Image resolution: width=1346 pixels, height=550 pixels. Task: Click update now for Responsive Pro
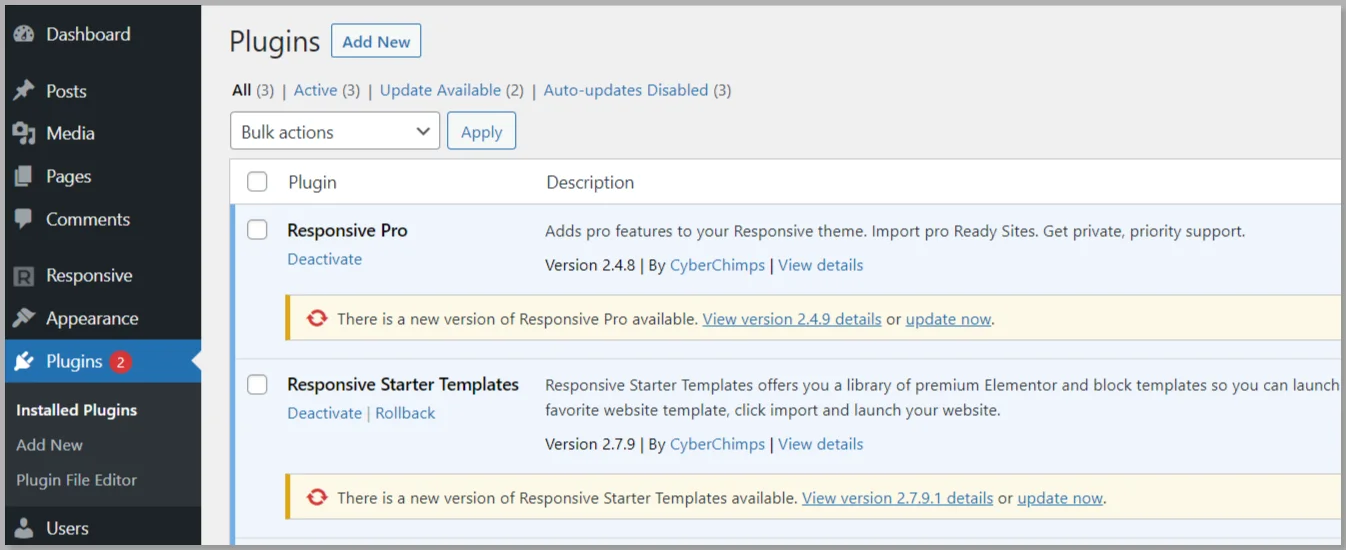[948, 319]
